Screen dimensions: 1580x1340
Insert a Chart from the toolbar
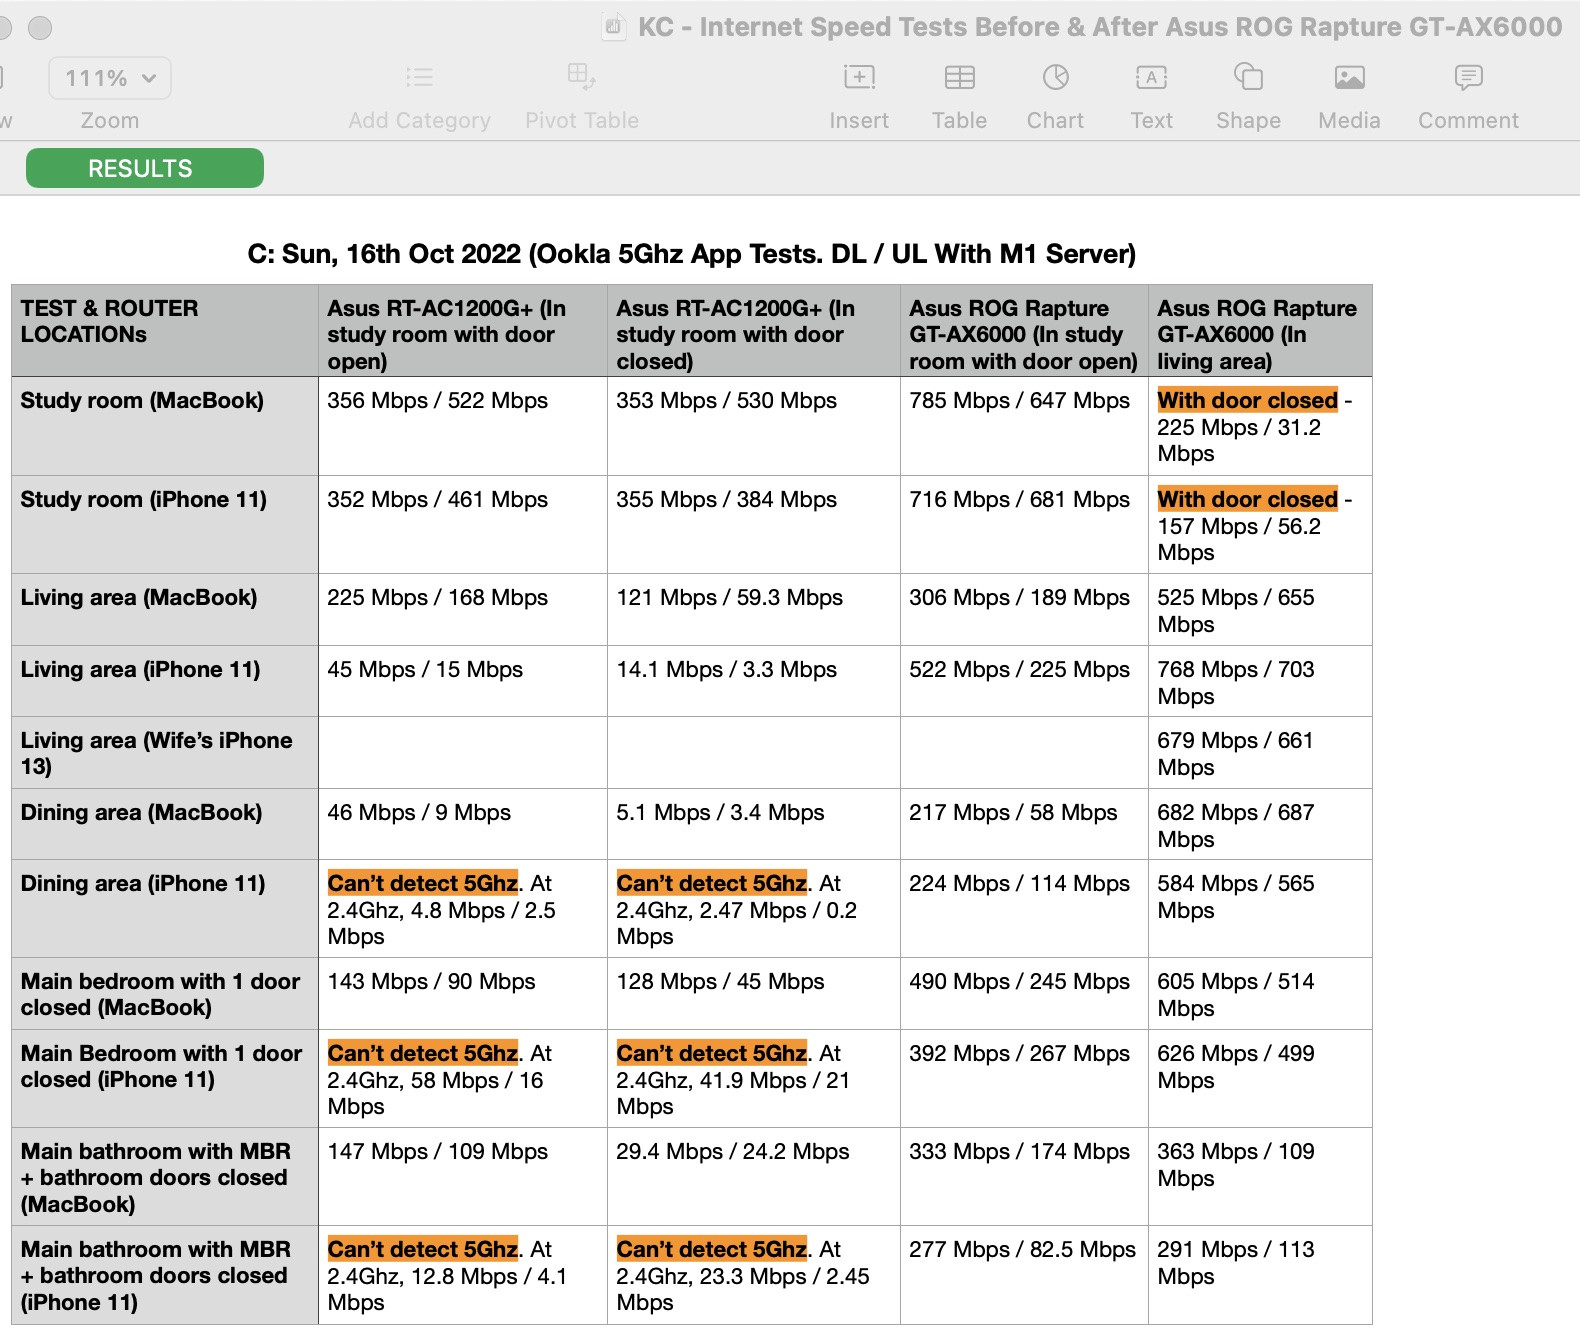(1056, 77)
